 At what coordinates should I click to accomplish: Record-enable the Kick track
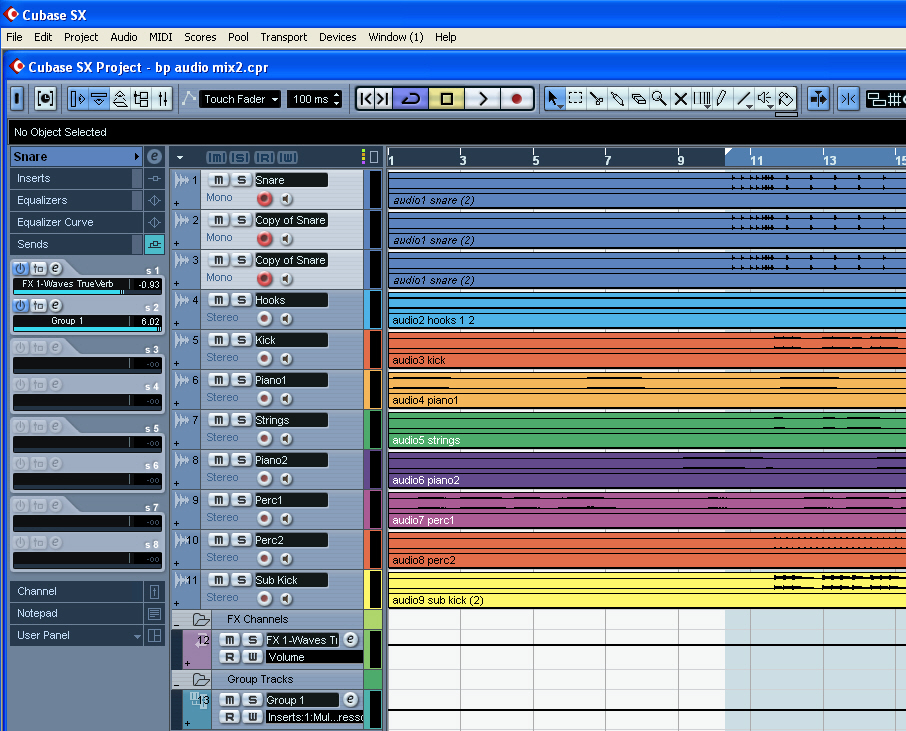[264, 358]
